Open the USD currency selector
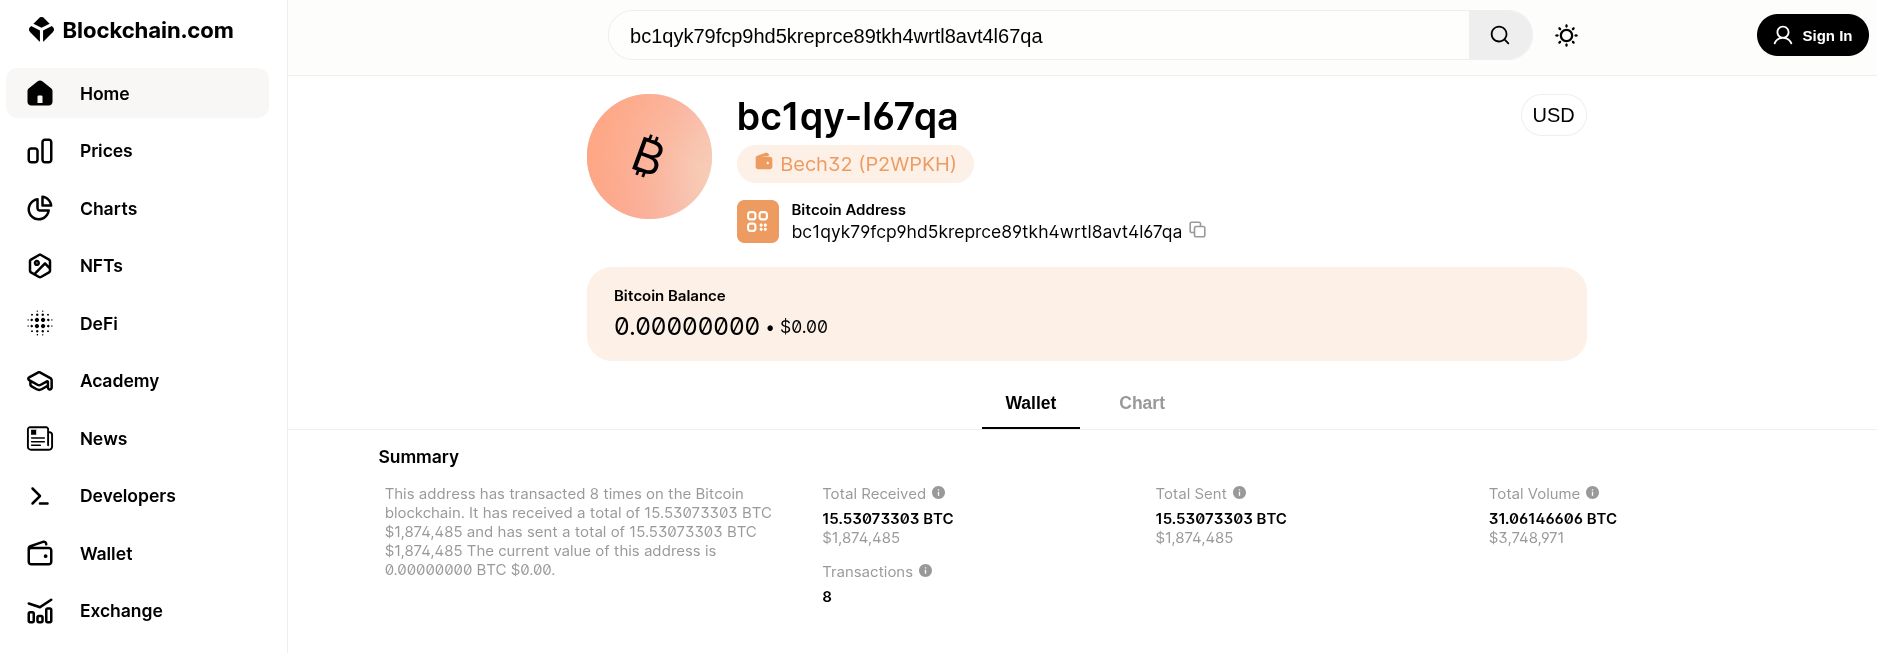 pos(1552,115)
